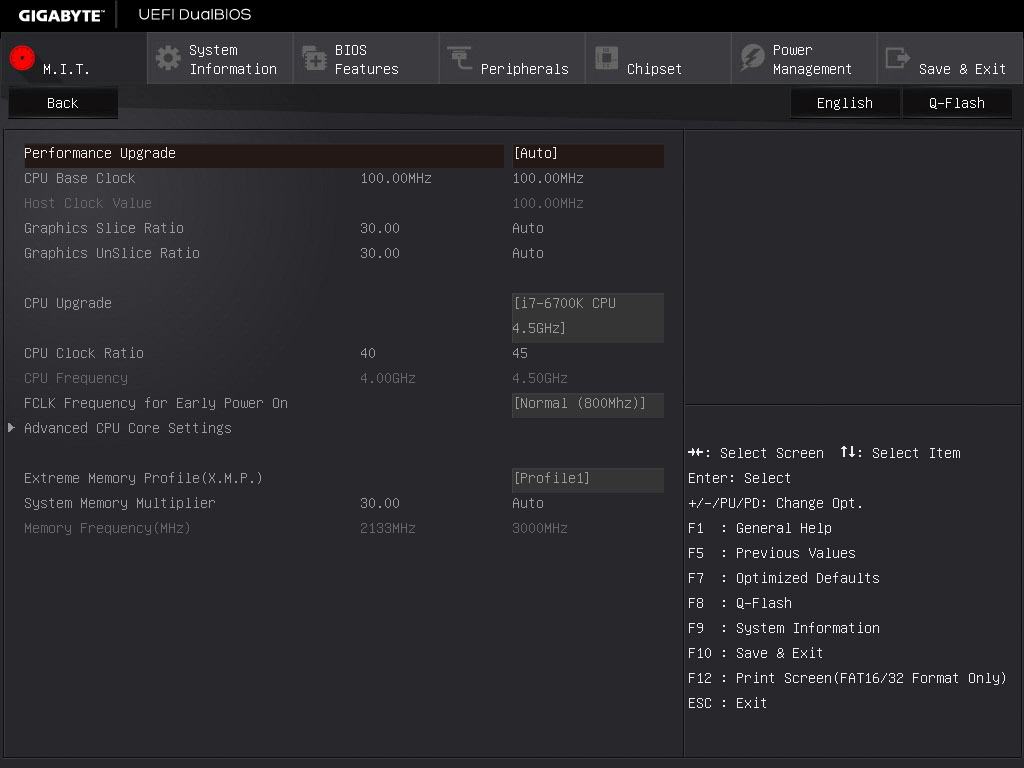The image size is (1024, 768).
Task: Click F1 General Help hint
Action: click(760, 528)
